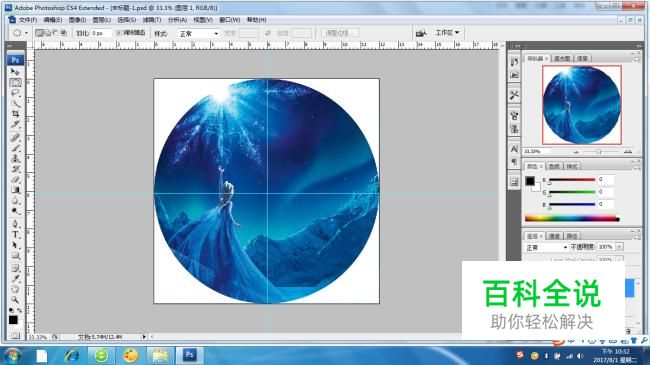Screen dimensions: 650x365
Task: Open the 图像(I) menu
Action: pyautogui.click(x=77, y=20)
